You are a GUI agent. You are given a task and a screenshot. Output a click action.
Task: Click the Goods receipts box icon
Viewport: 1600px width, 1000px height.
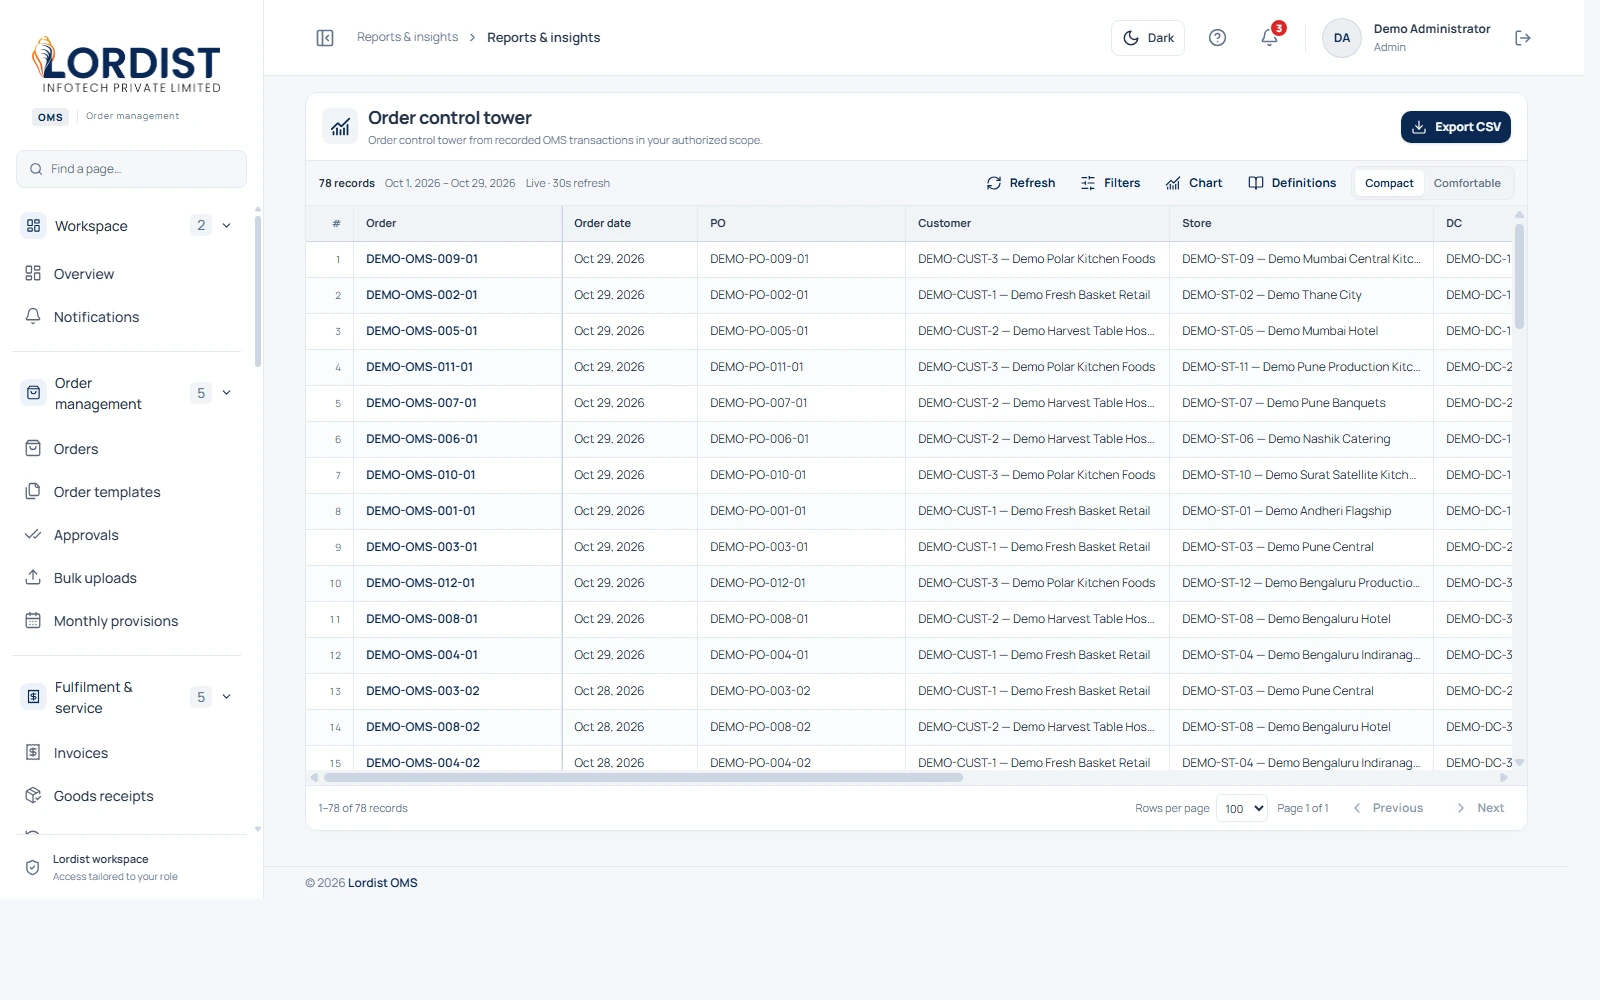pyautogui.click(x=33, y=795)
